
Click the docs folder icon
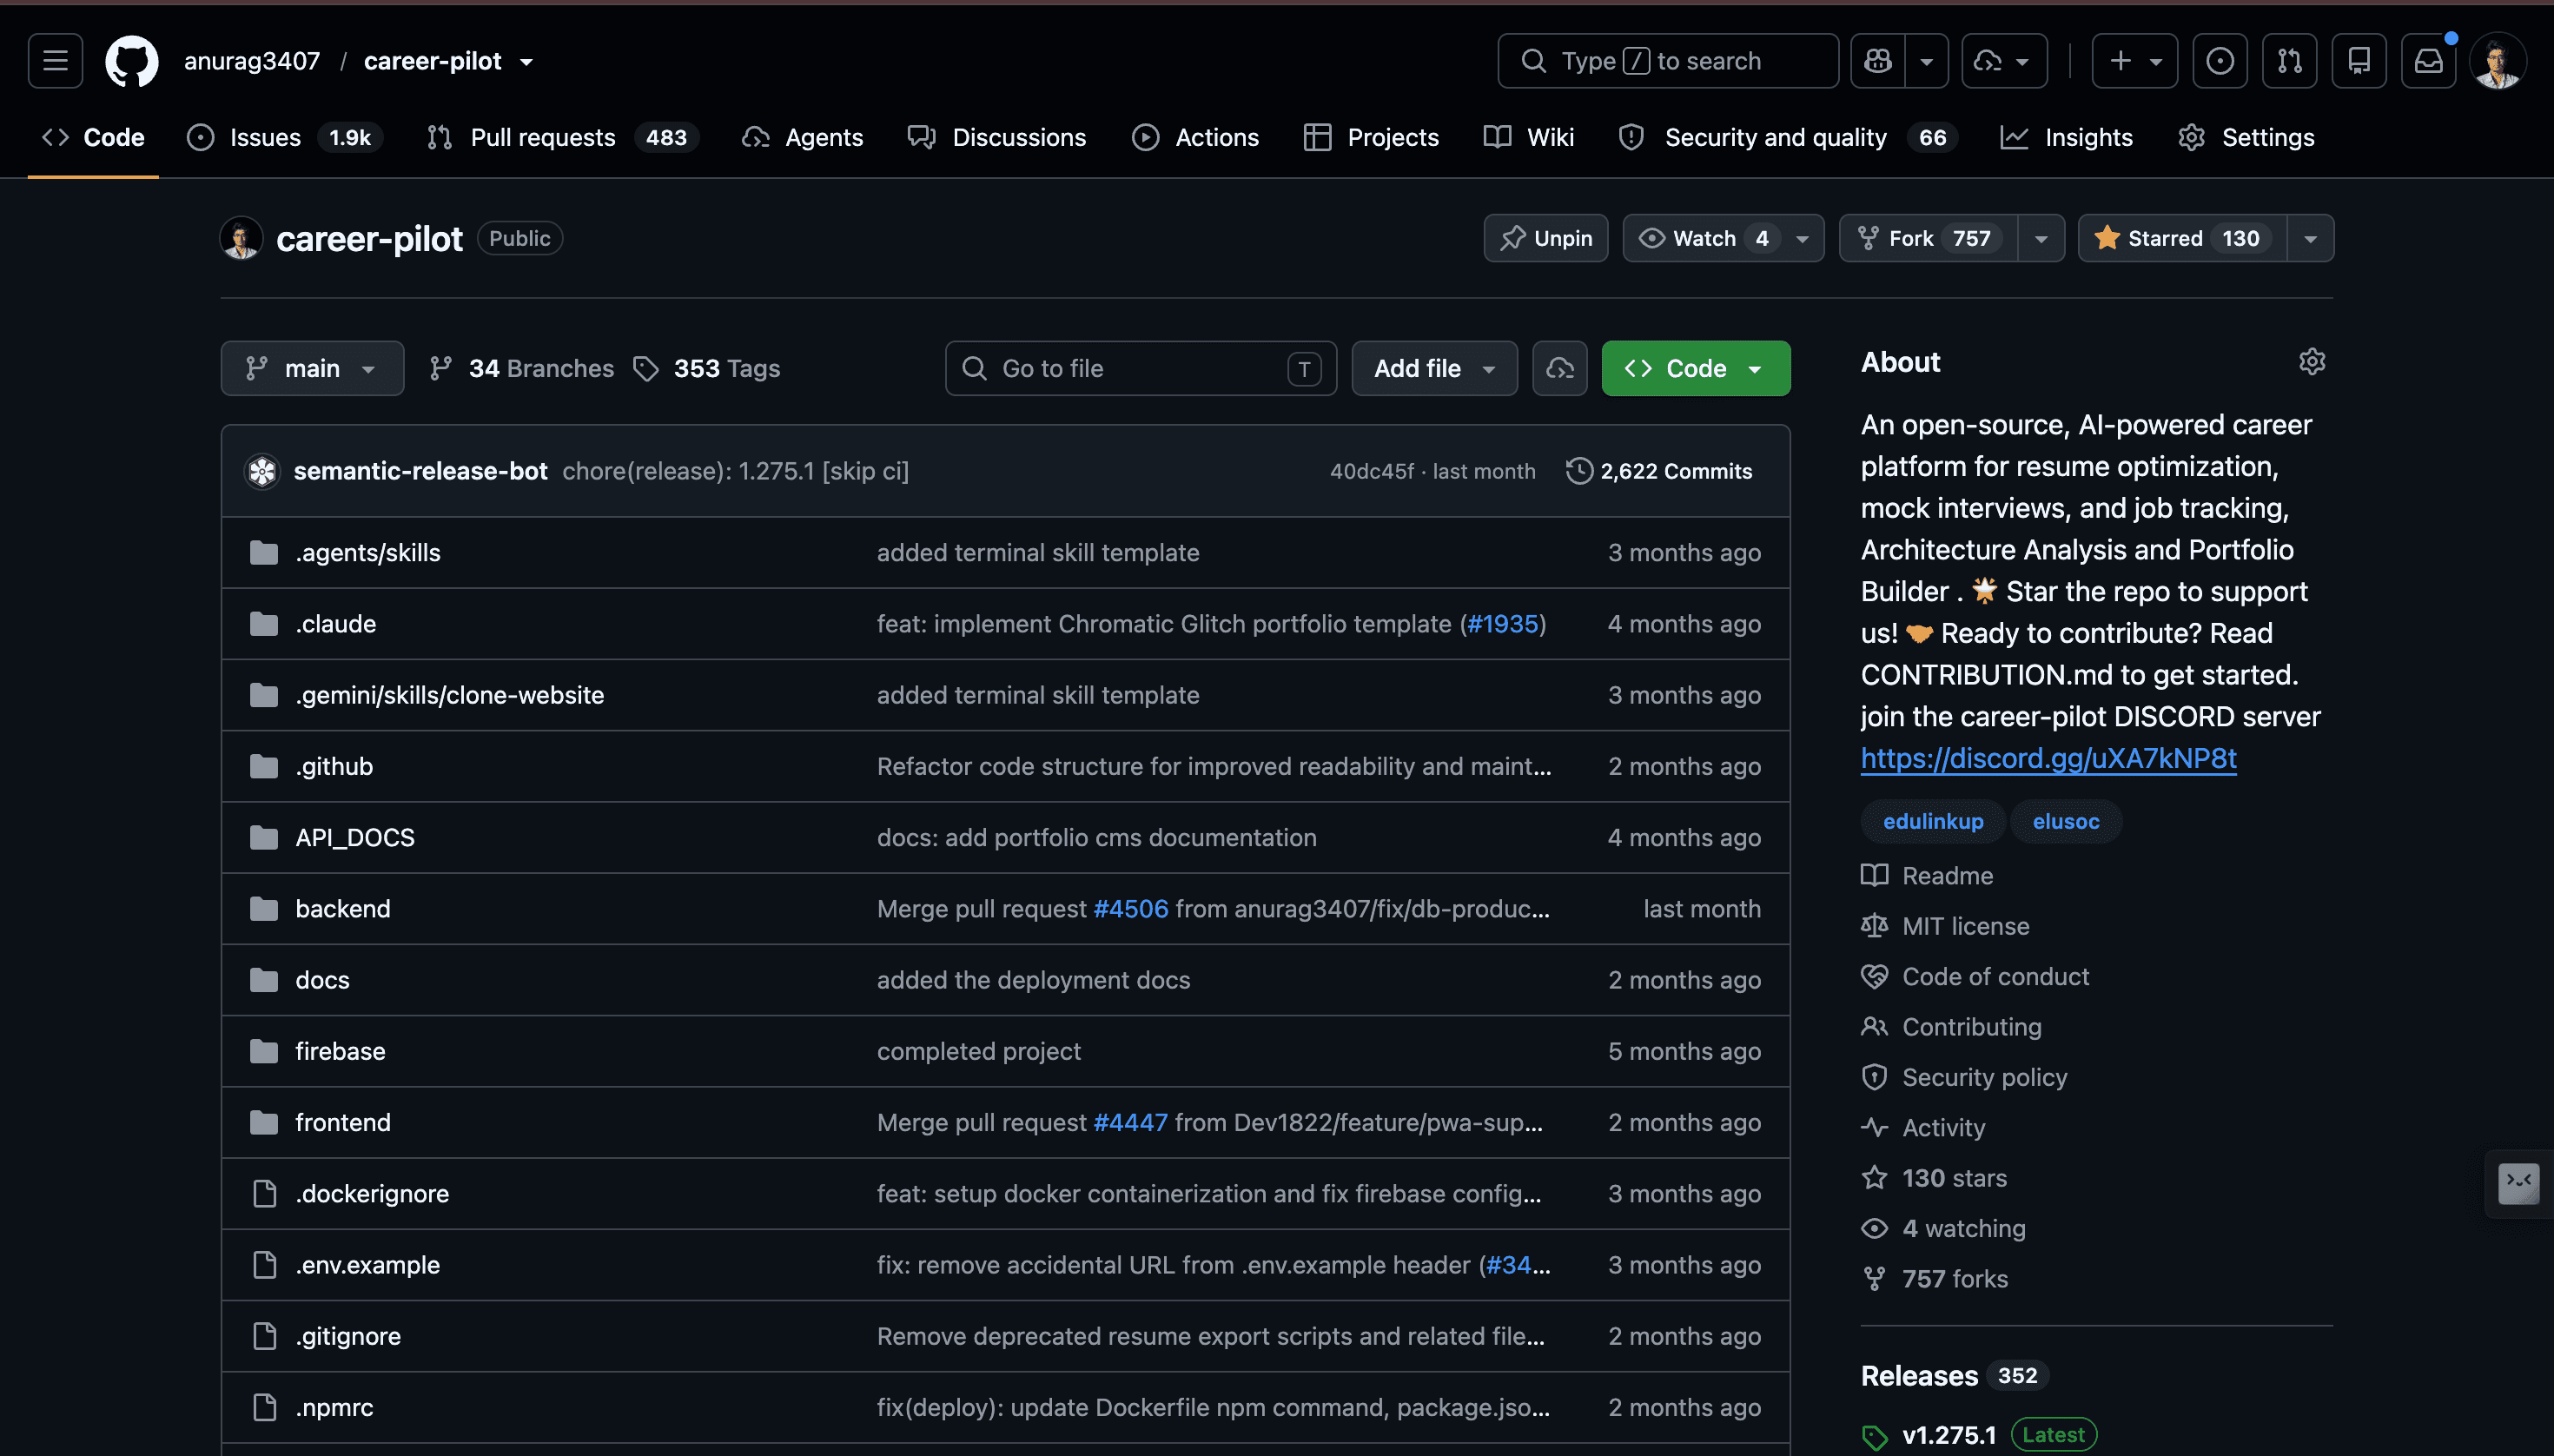click(x=264, y=980)
